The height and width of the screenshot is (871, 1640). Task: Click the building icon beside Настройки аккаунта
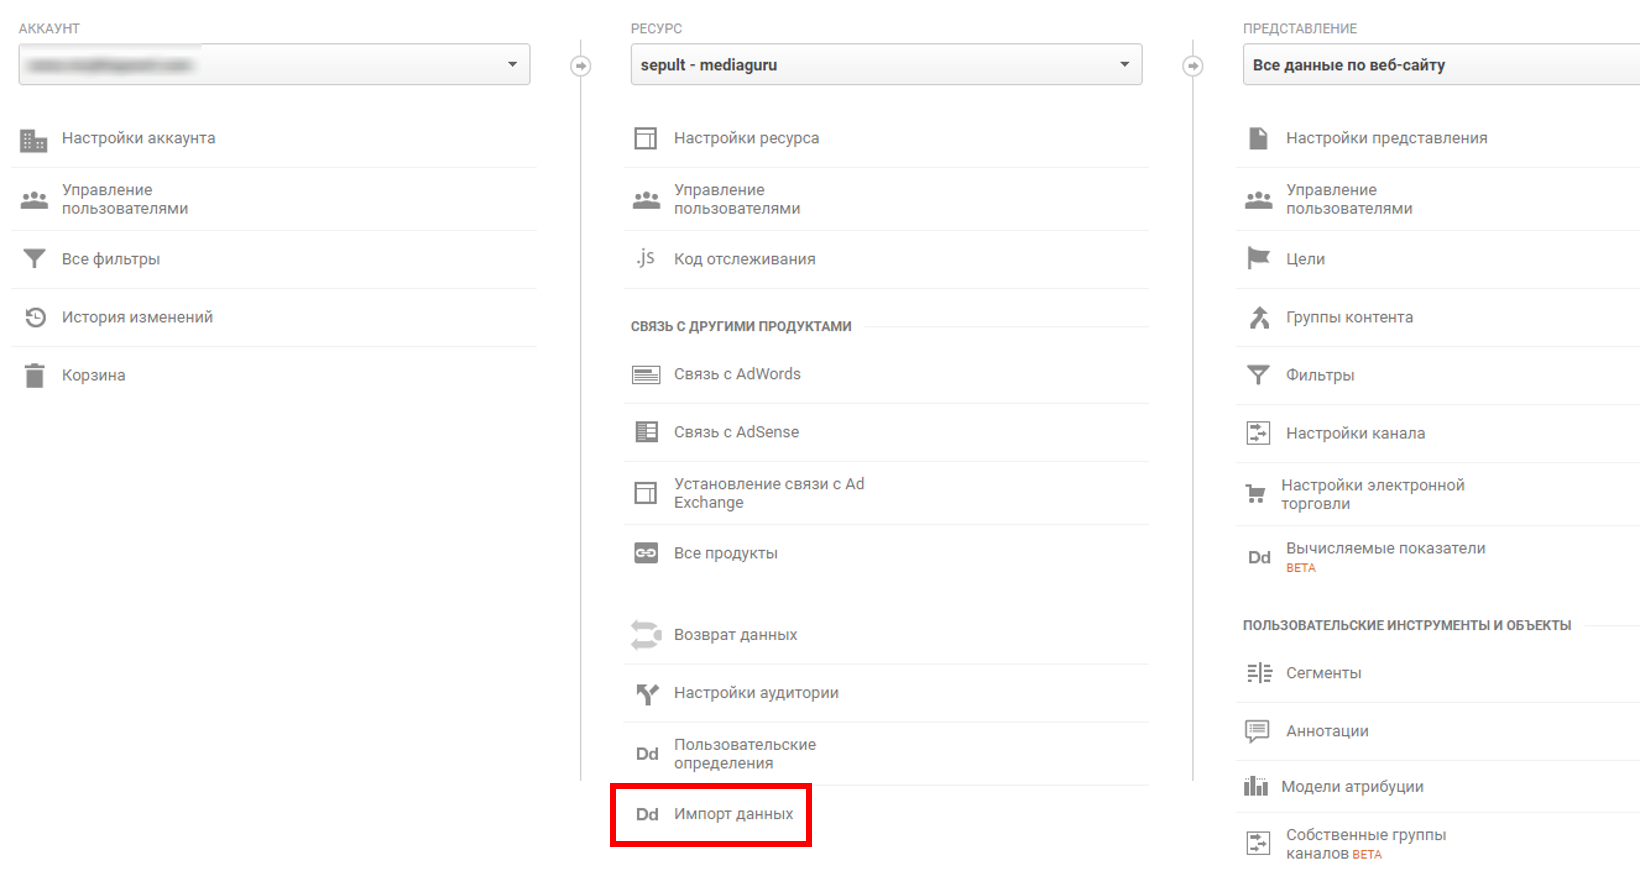coord(34,140)
